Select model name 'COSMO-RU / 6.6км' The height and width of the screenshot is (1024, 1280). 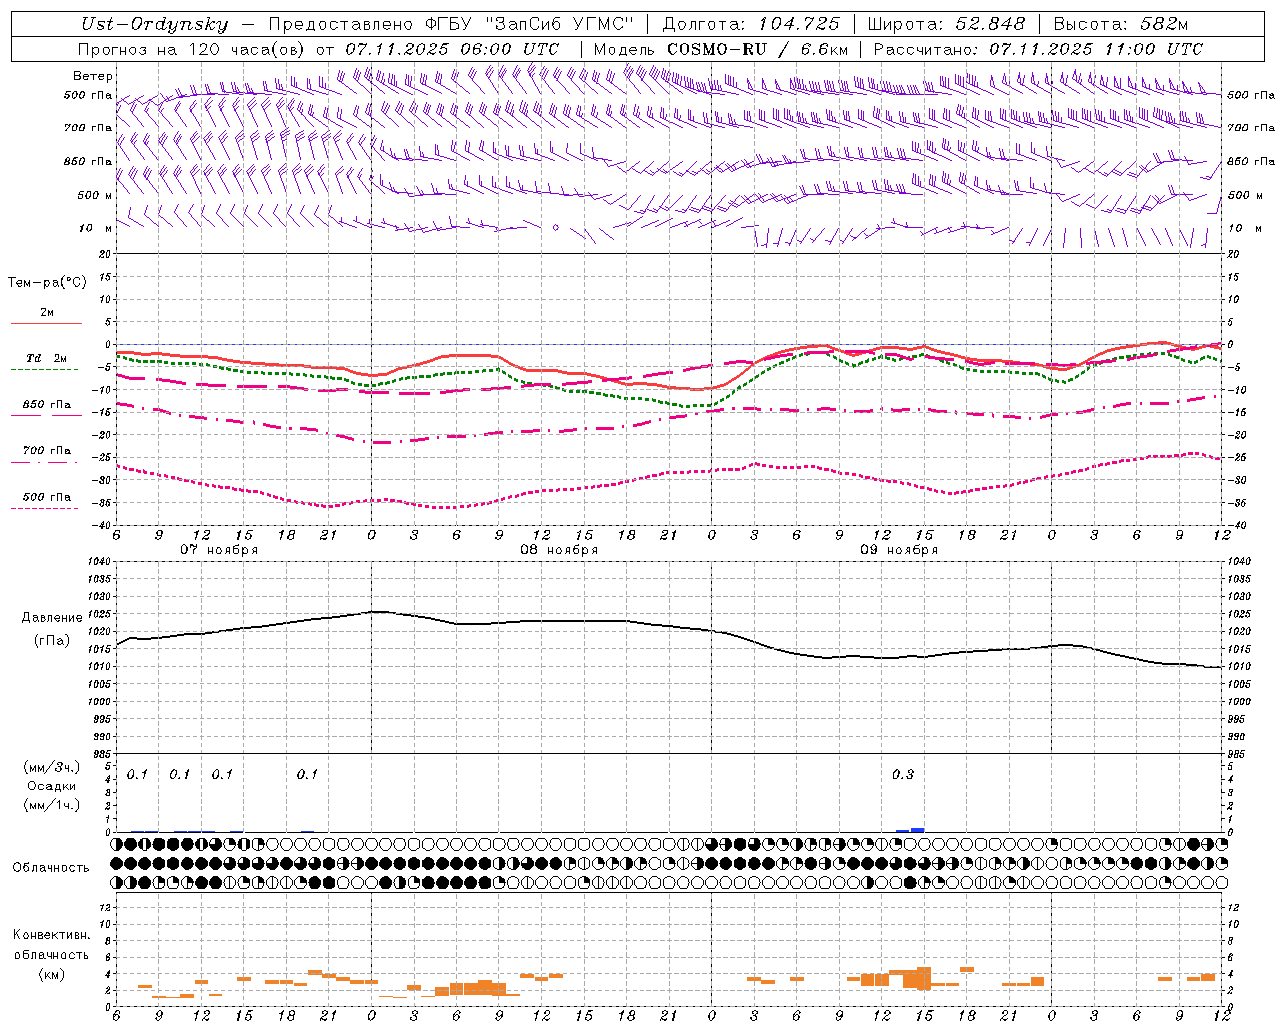[x=757, y=49]
